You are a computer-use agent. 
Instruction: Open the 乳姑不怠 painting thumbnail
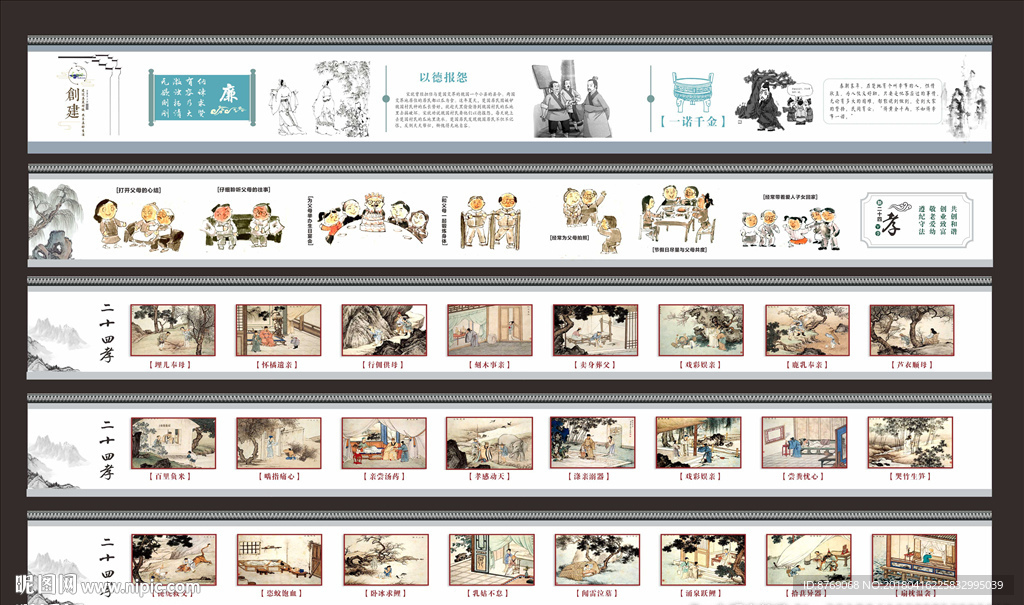[492, 559]
